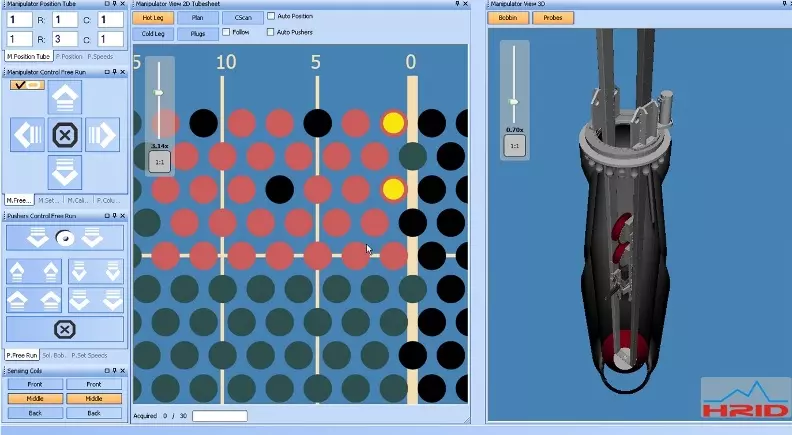Select the Cold Leg view button
This screenshot has width=792, height=435.
[153, 33]
